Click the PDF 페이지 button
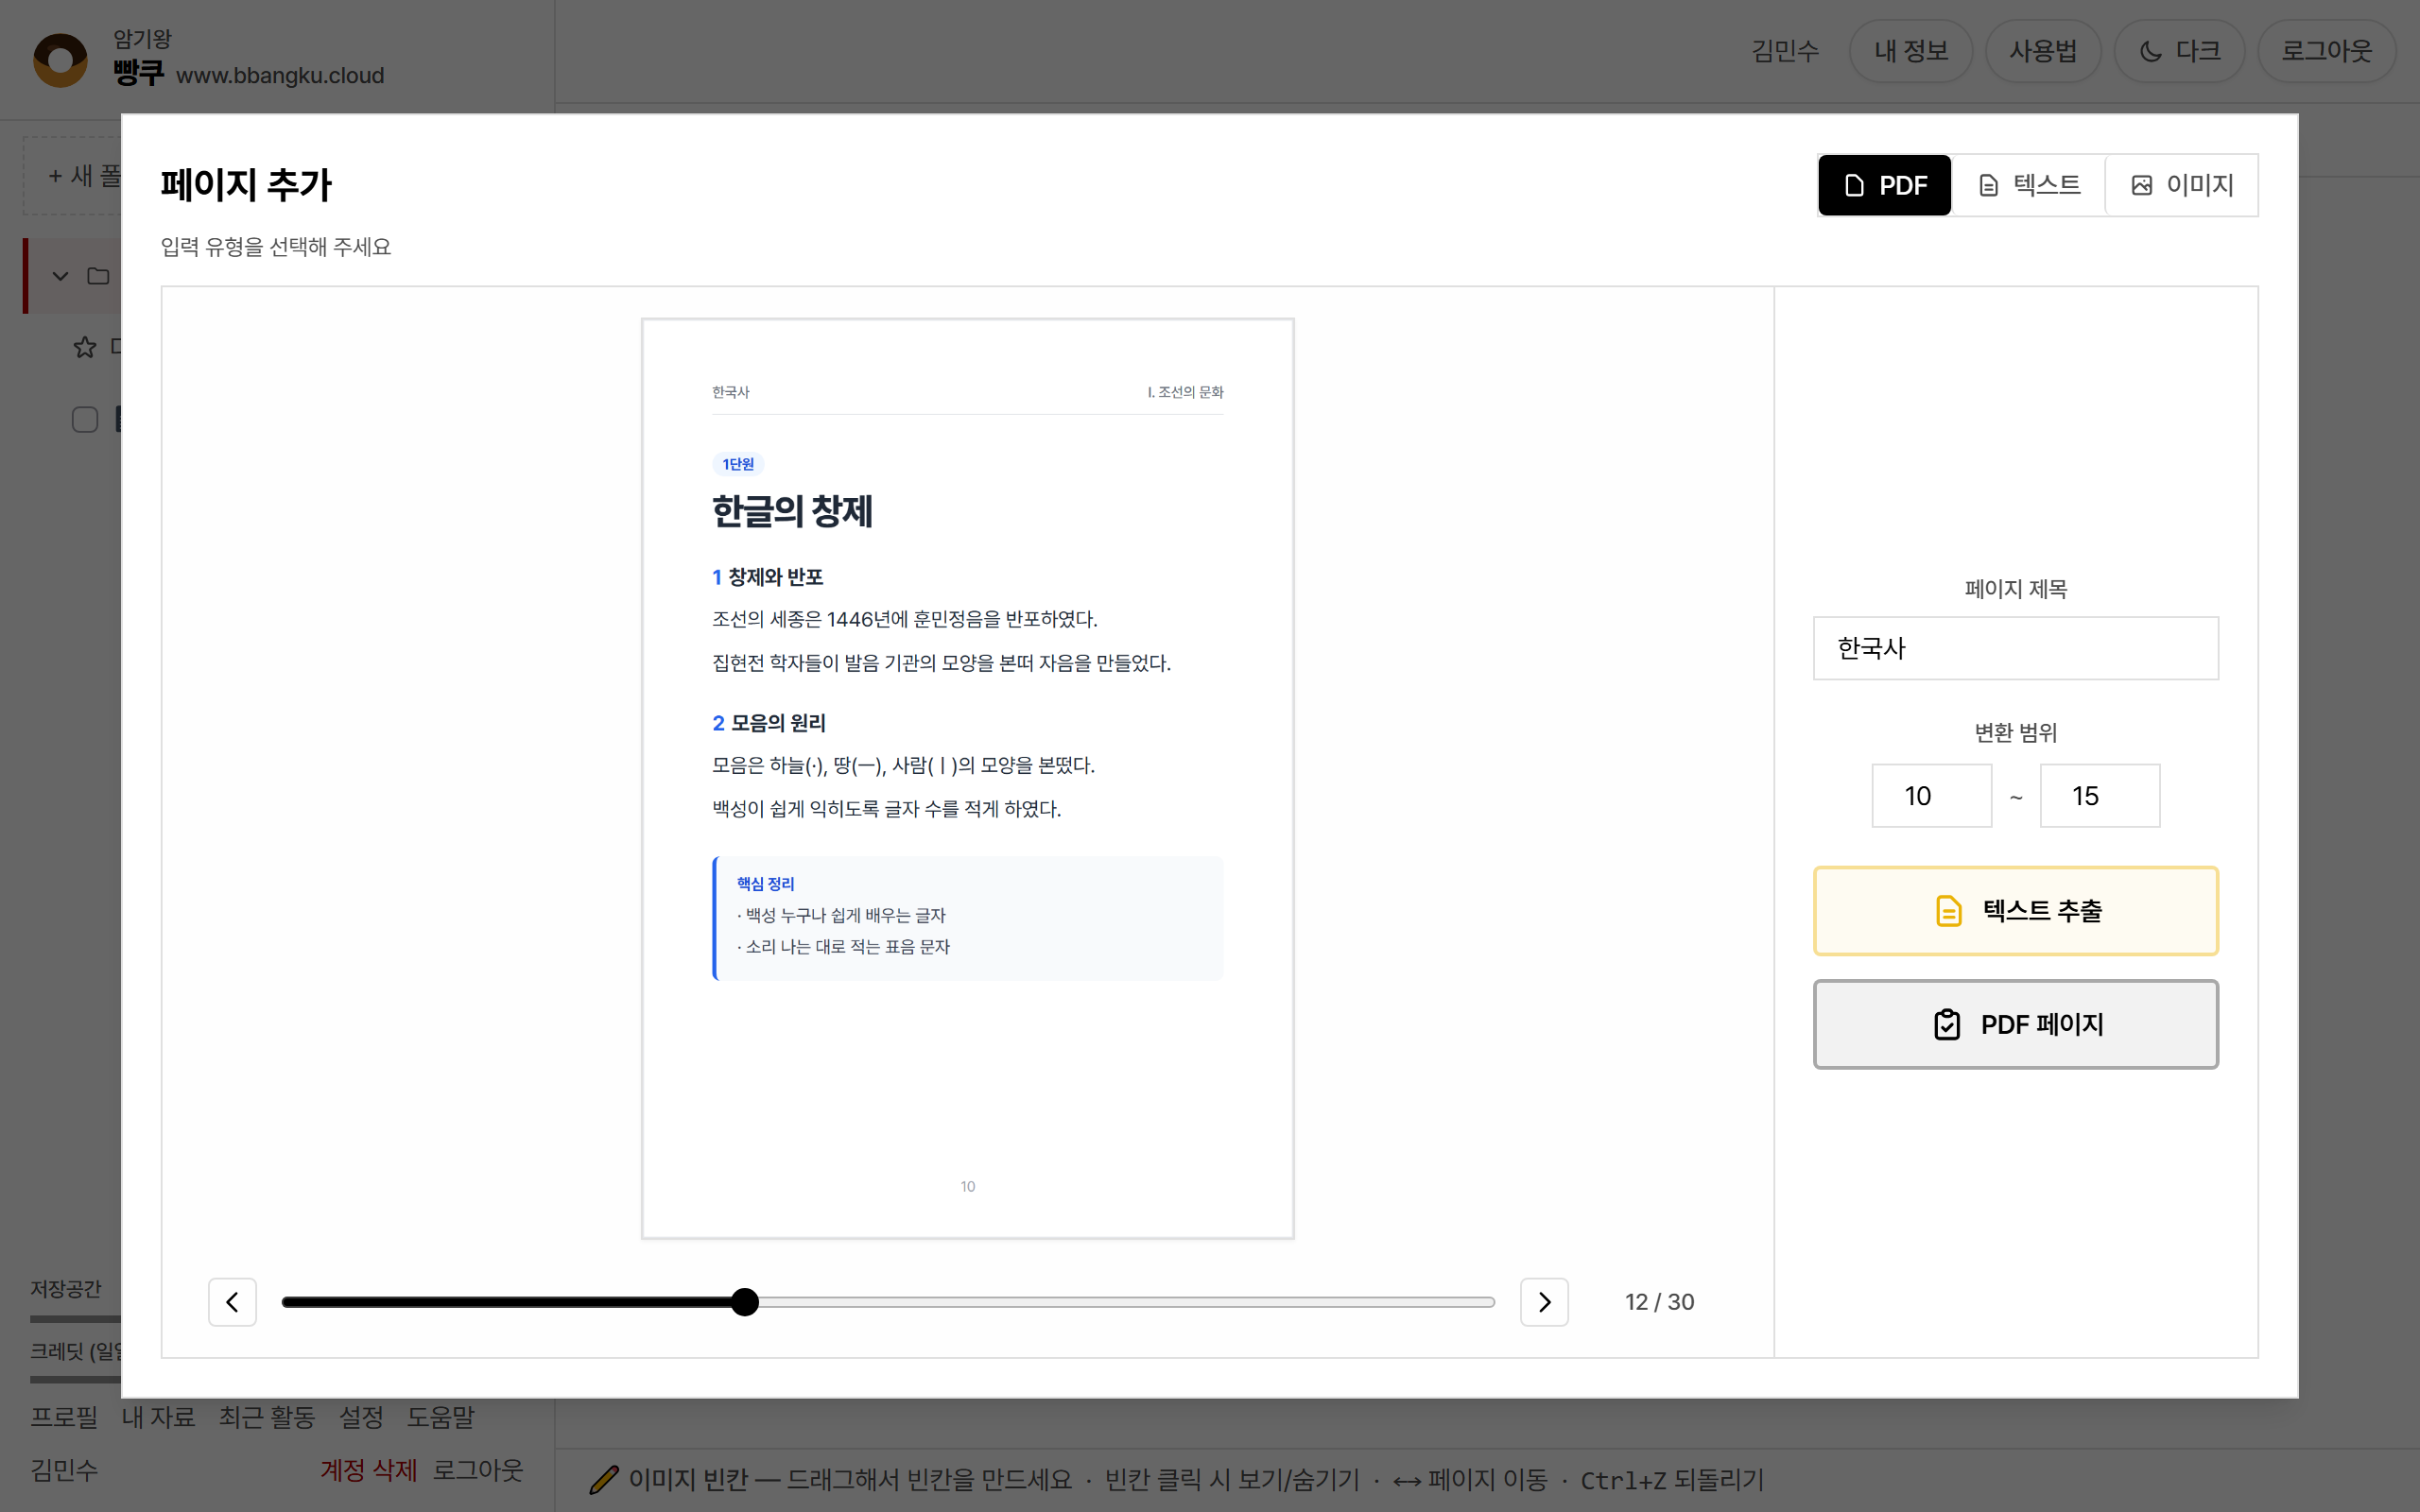 tap(2015, 1024)
